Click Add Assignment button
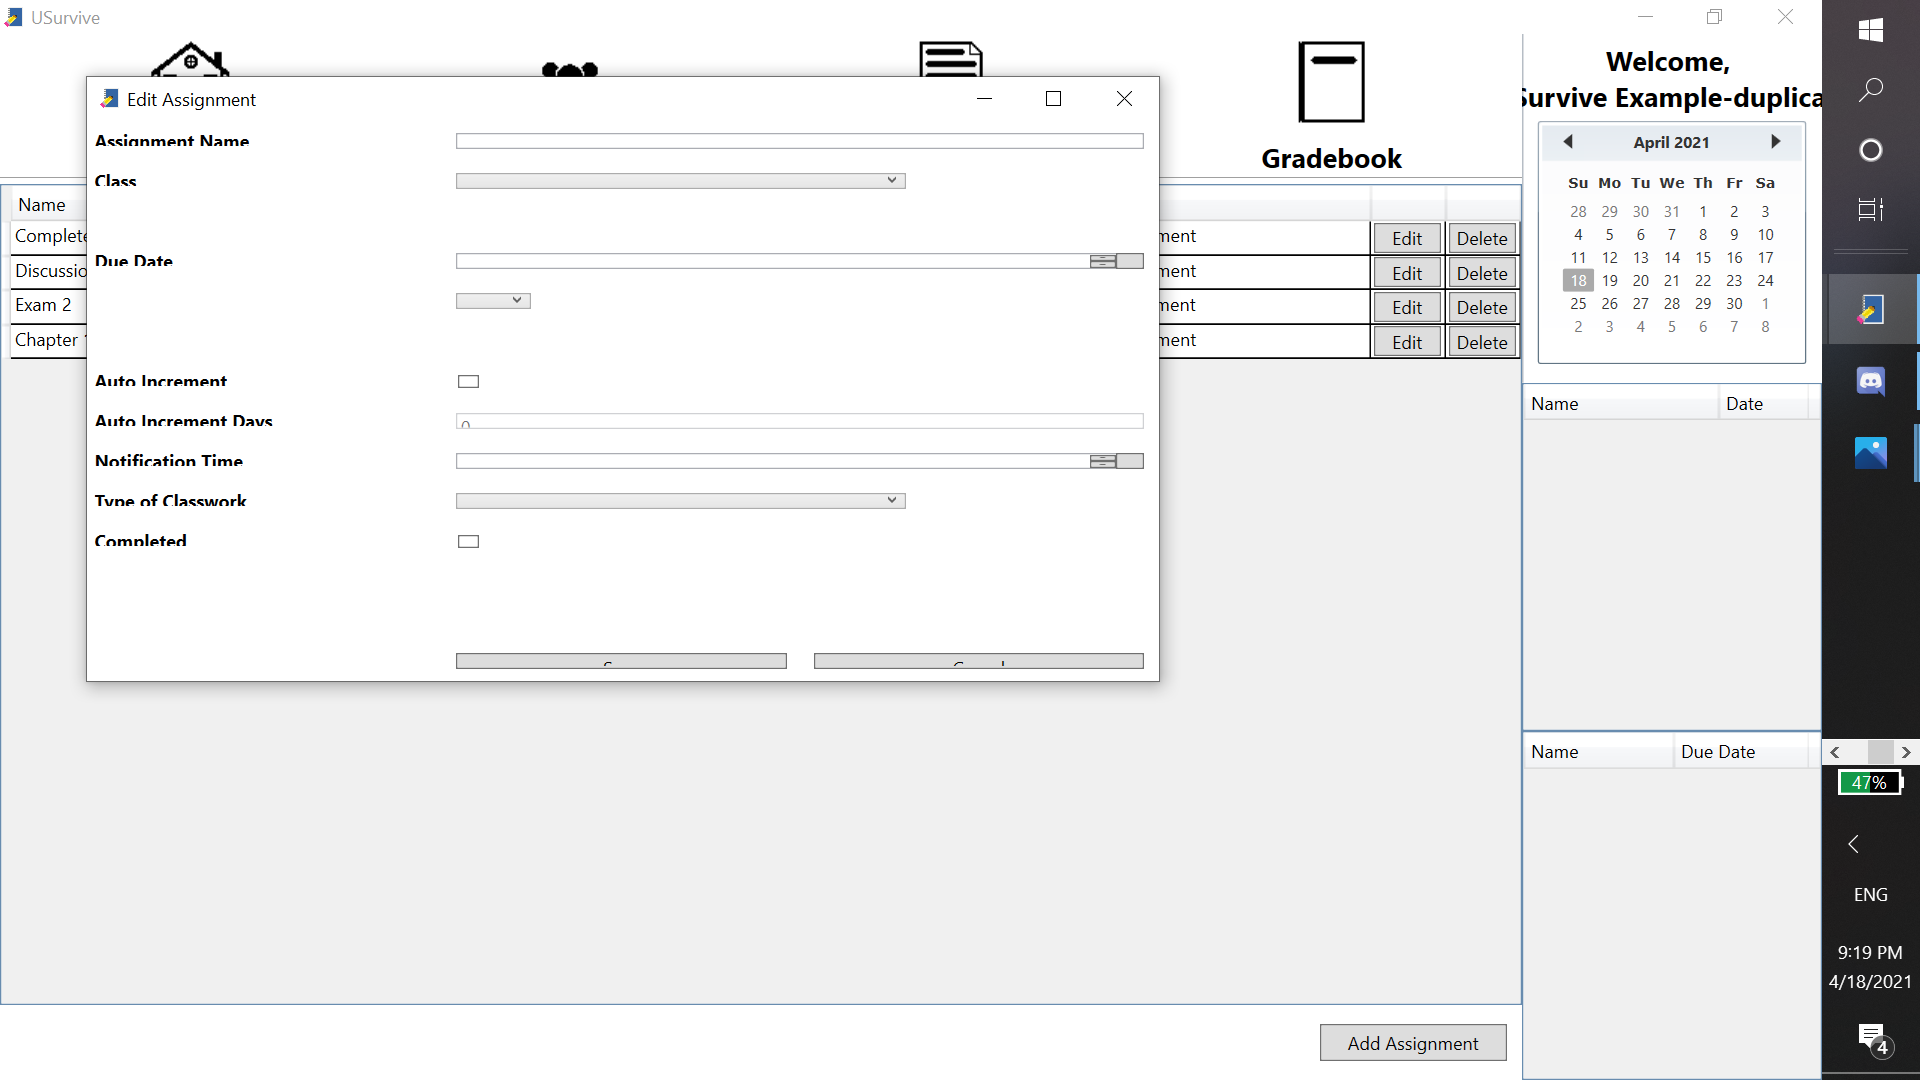Viewport: 1920px width, 1080px height. [1412, 1042]
